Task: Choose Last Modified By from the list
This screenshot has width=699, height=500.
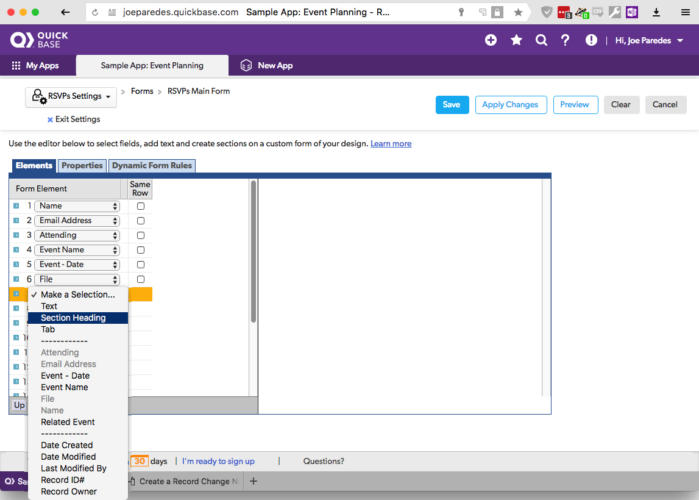Action: [x=78, y=468]
